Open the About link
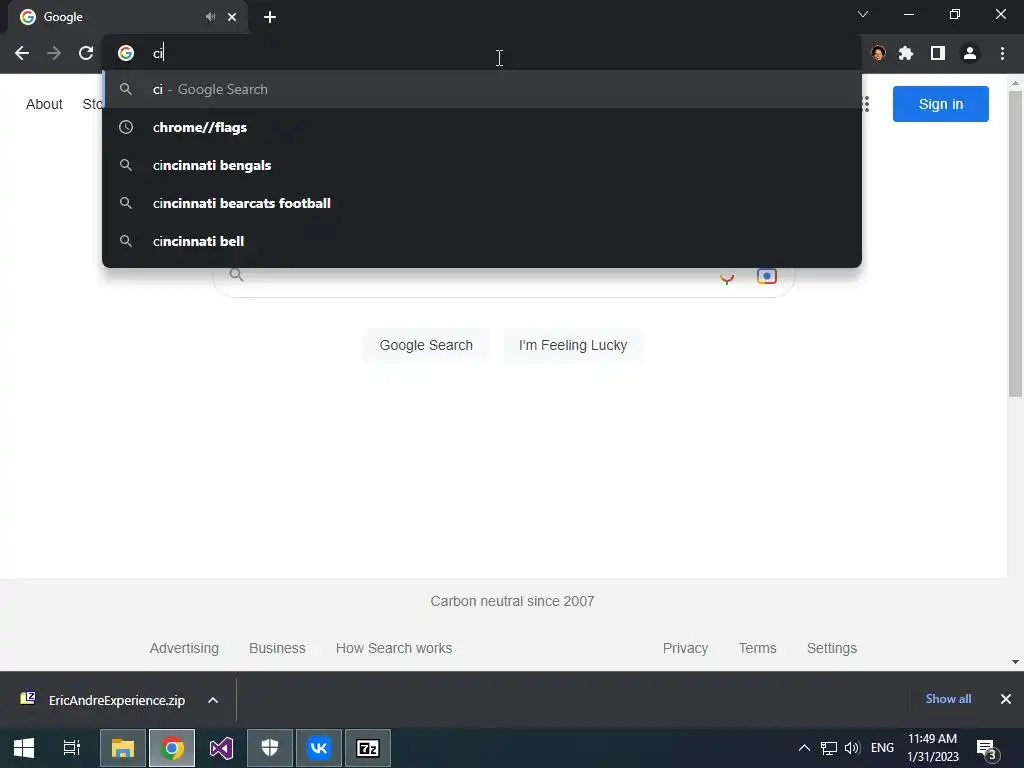Screen dimensions: 1024x768 pos(44,104)
